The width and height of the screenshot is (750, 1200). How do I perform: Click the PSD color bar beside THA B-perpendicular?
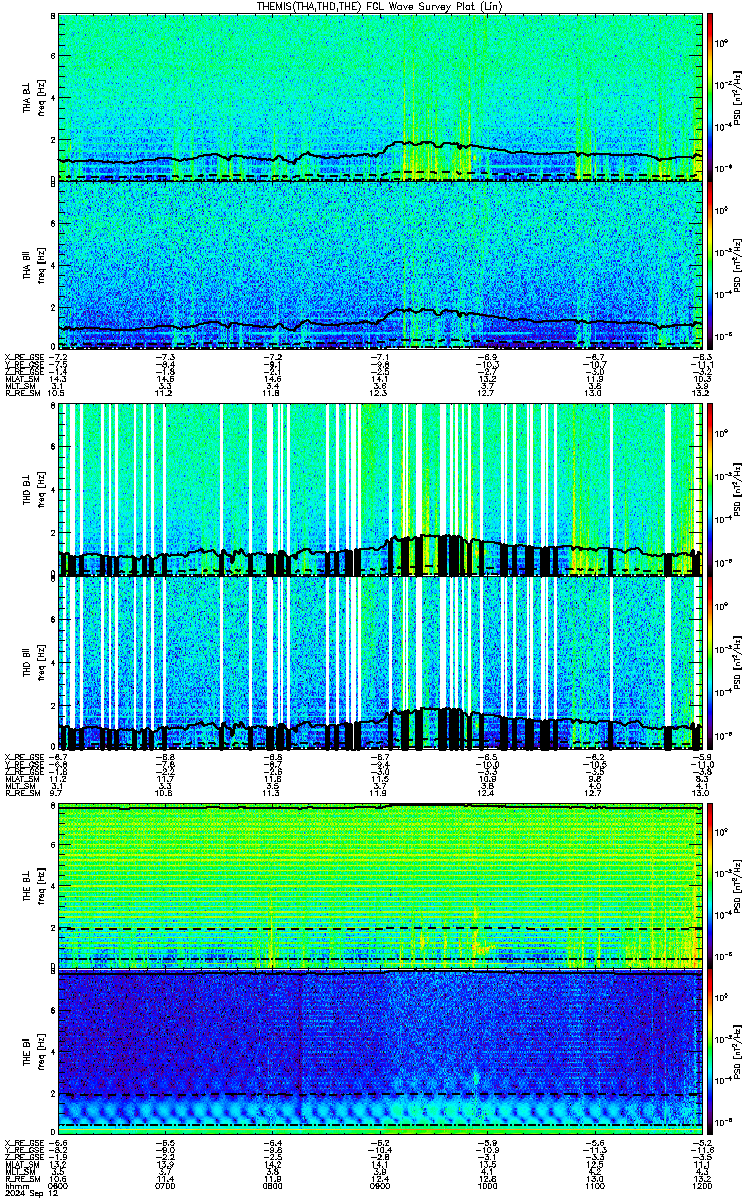pyautogui.click(x=710, y=97)
